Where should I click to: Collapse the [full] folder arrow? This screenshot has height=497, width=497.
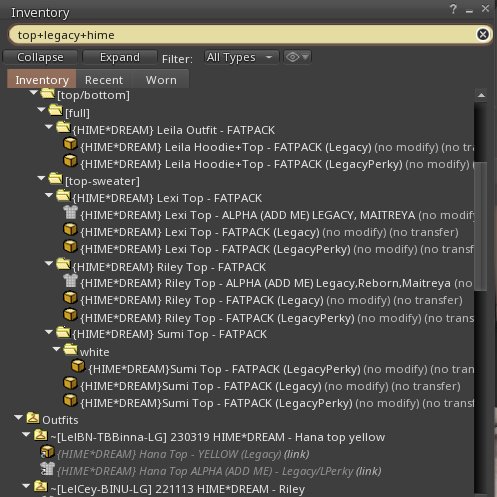click(42, 109)
